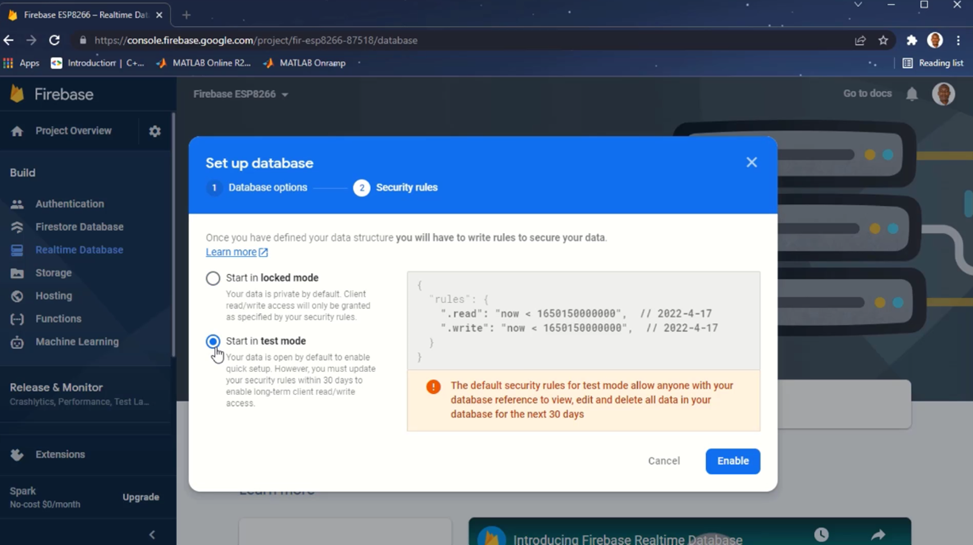Click the security rules code box
This screenshot has height=545, width=973.
tap(583, 321)
